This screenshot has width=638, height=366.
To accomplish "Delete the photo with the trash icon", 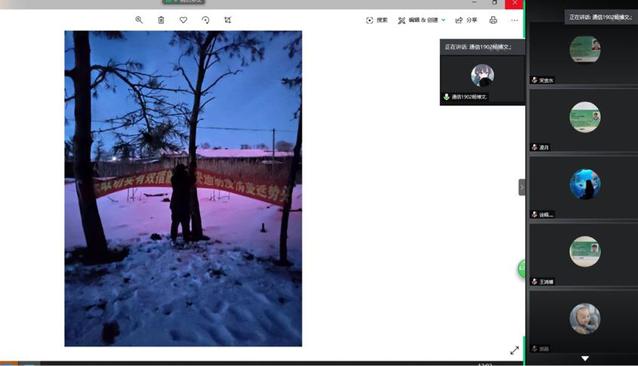I will pos(161,20).
